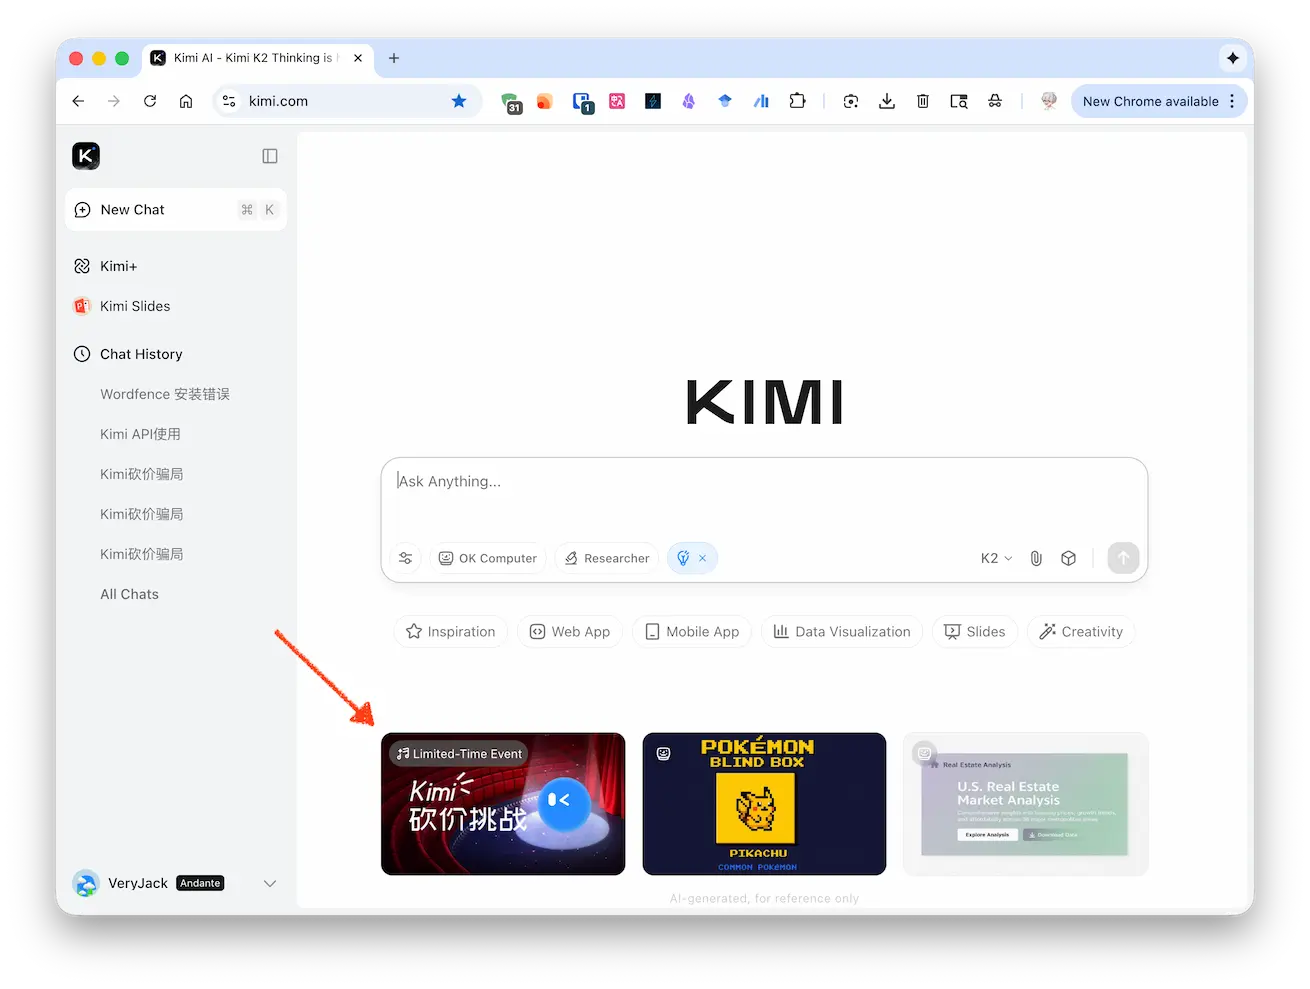Viewport: 1310px width, 989px height.
Task: Click the Kimi logo in sidebar
Action: point(86,156)
